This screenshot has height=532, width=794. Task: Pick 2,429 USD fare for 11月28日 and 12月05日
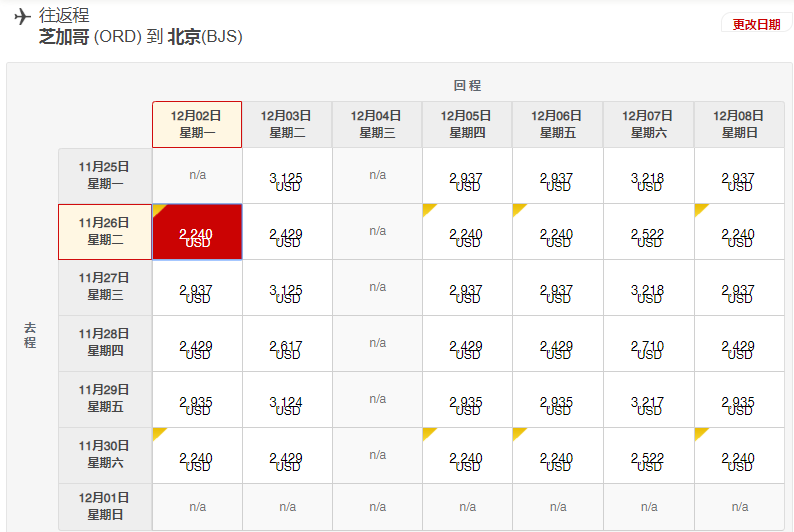click(x=467, y=344)
